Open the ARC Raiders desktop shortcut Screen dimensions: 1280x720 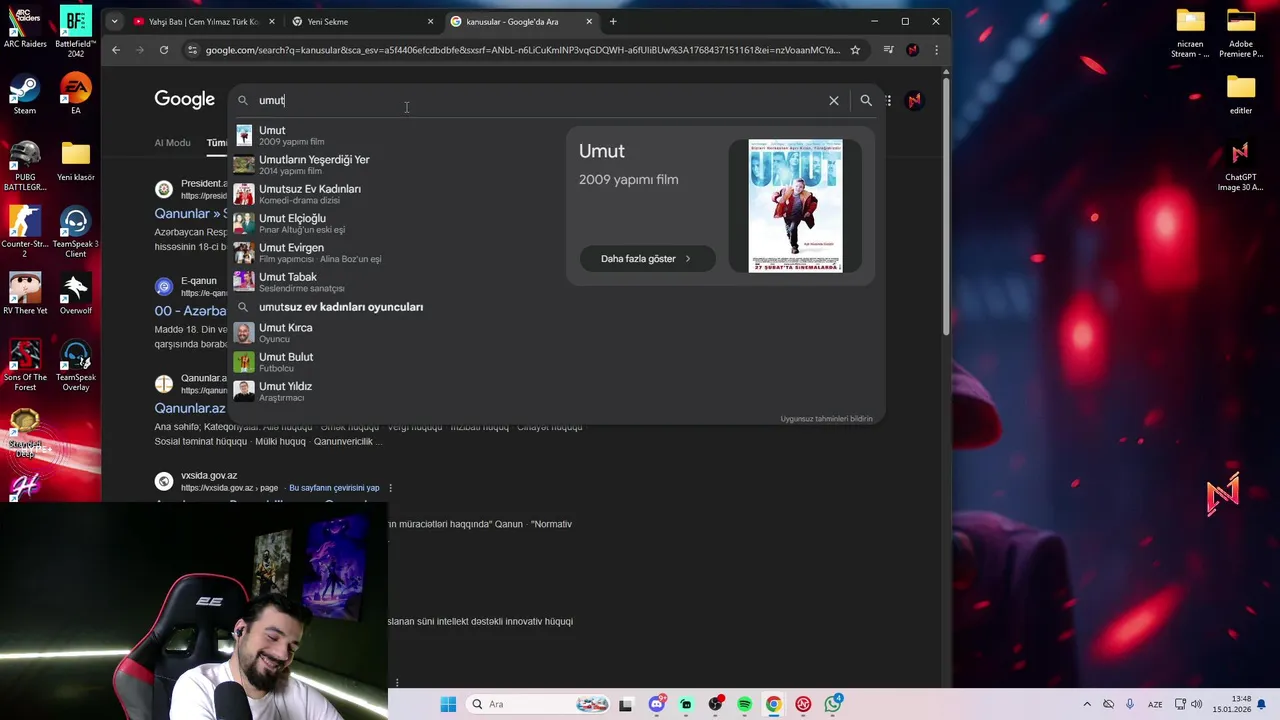click(25, 27)
